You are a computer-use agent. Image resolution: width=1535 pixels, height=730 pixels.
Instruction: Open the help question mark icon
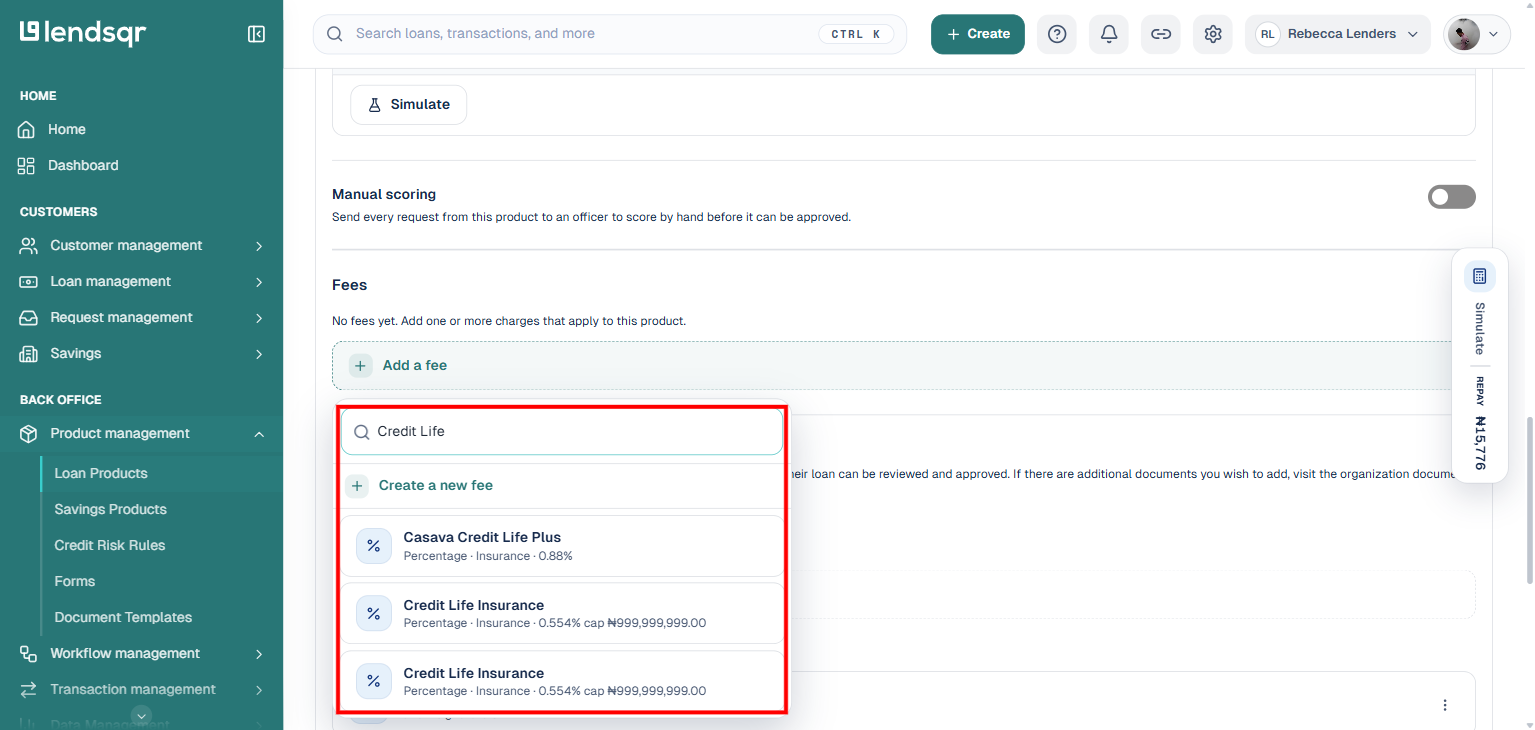coord(1057,34)
